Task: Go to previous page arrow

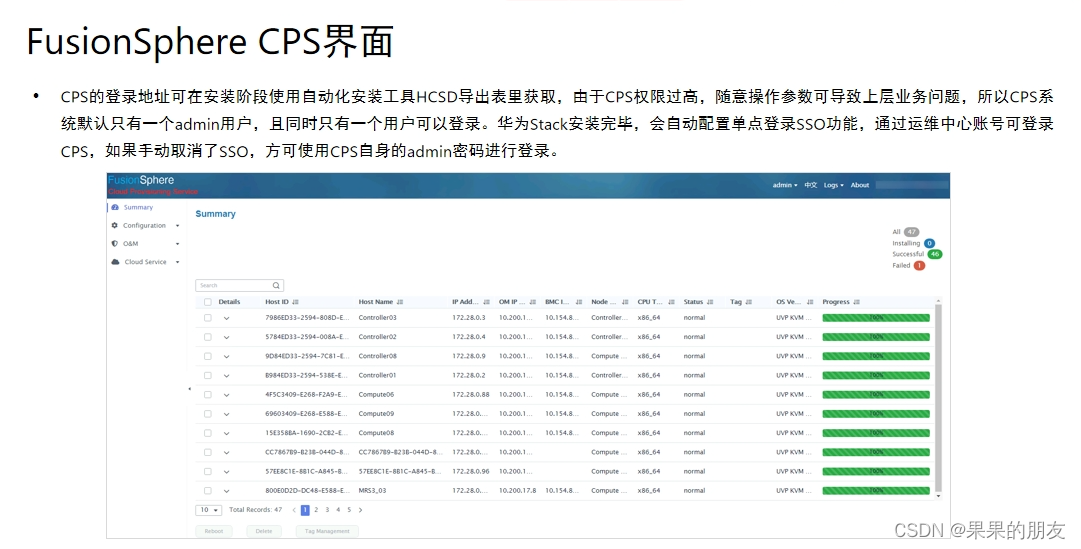Action: (294, 510)
